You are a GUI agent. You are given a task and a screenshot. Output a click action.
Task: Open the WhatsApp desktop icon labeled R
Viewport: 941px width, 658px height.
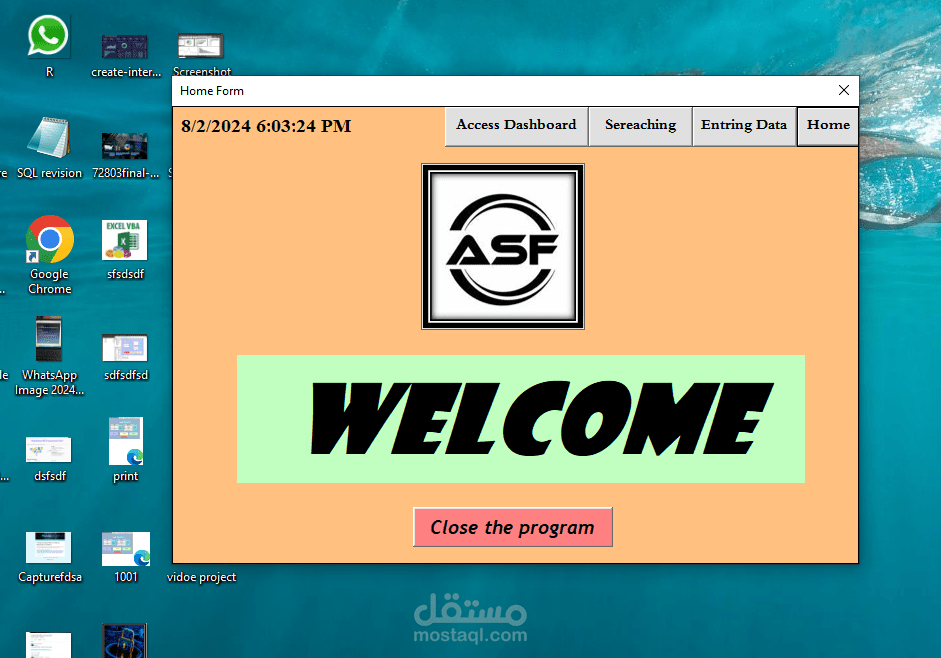[49, 46]
